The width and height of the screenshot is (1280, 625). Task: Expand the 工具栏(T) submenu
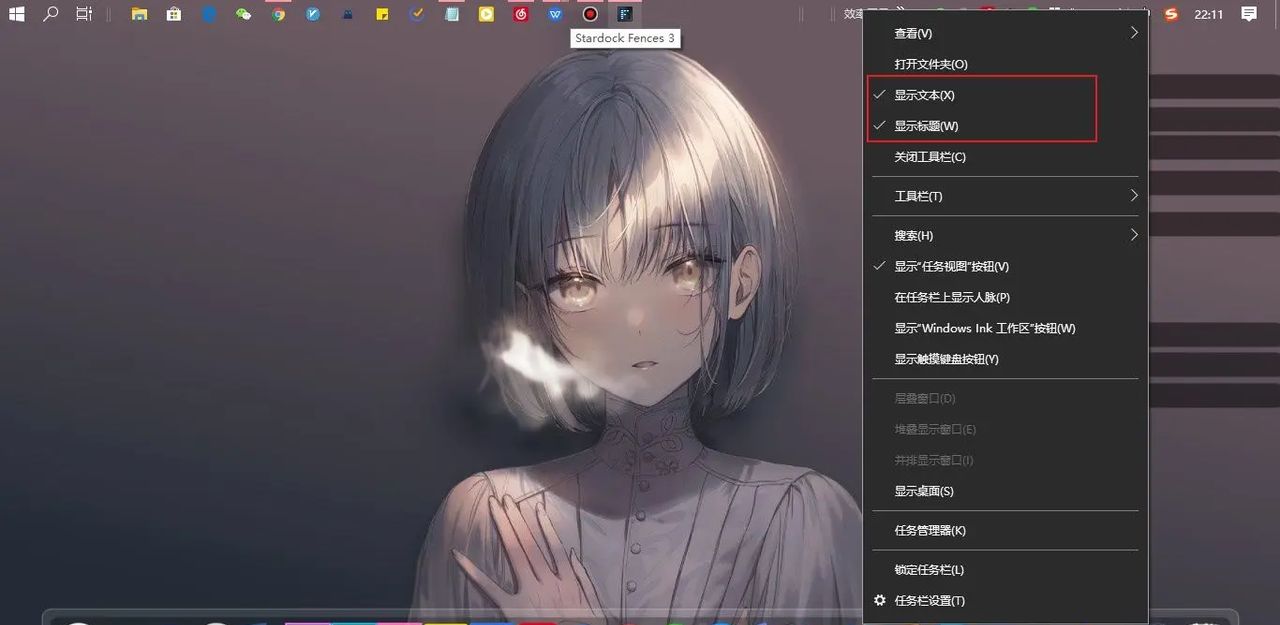(1005, 196)
